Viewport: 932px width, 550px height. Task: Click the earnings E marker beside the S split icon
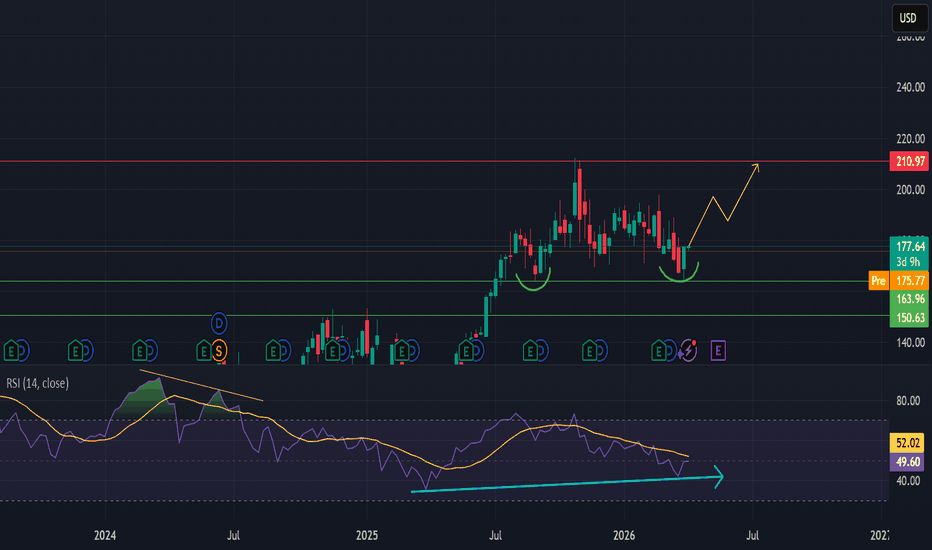pos(203,351)
